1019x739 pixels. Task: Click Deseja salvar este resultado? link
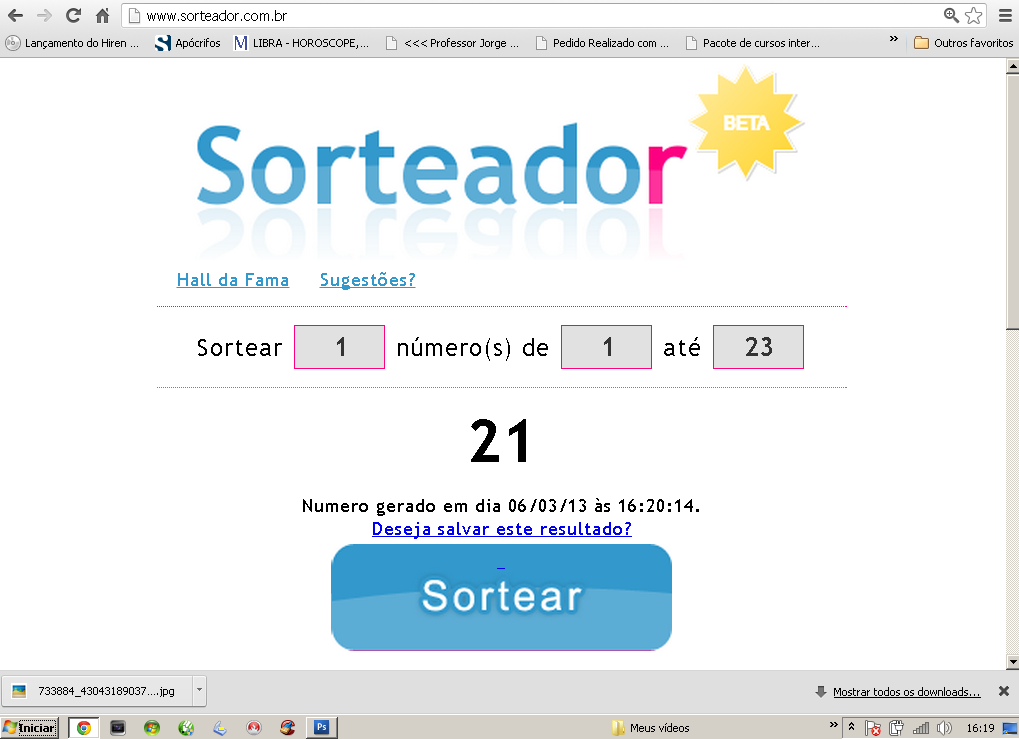tap(501, 529)
